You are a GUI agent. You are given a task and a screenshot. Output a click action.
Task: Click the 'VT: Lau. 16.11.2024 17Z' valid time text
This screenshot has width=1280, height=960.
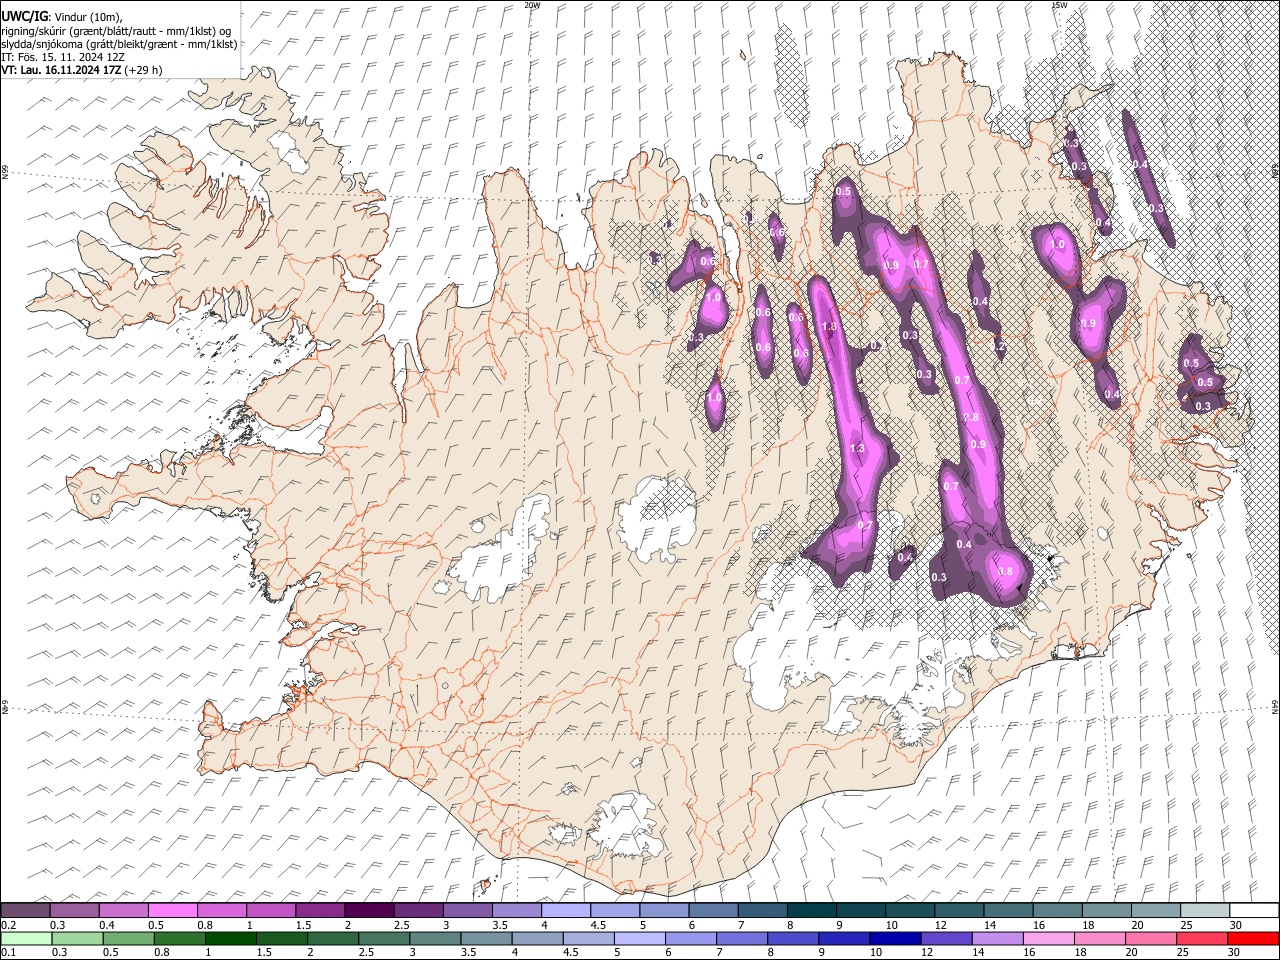pyautogui.click(x=62, y=70)
